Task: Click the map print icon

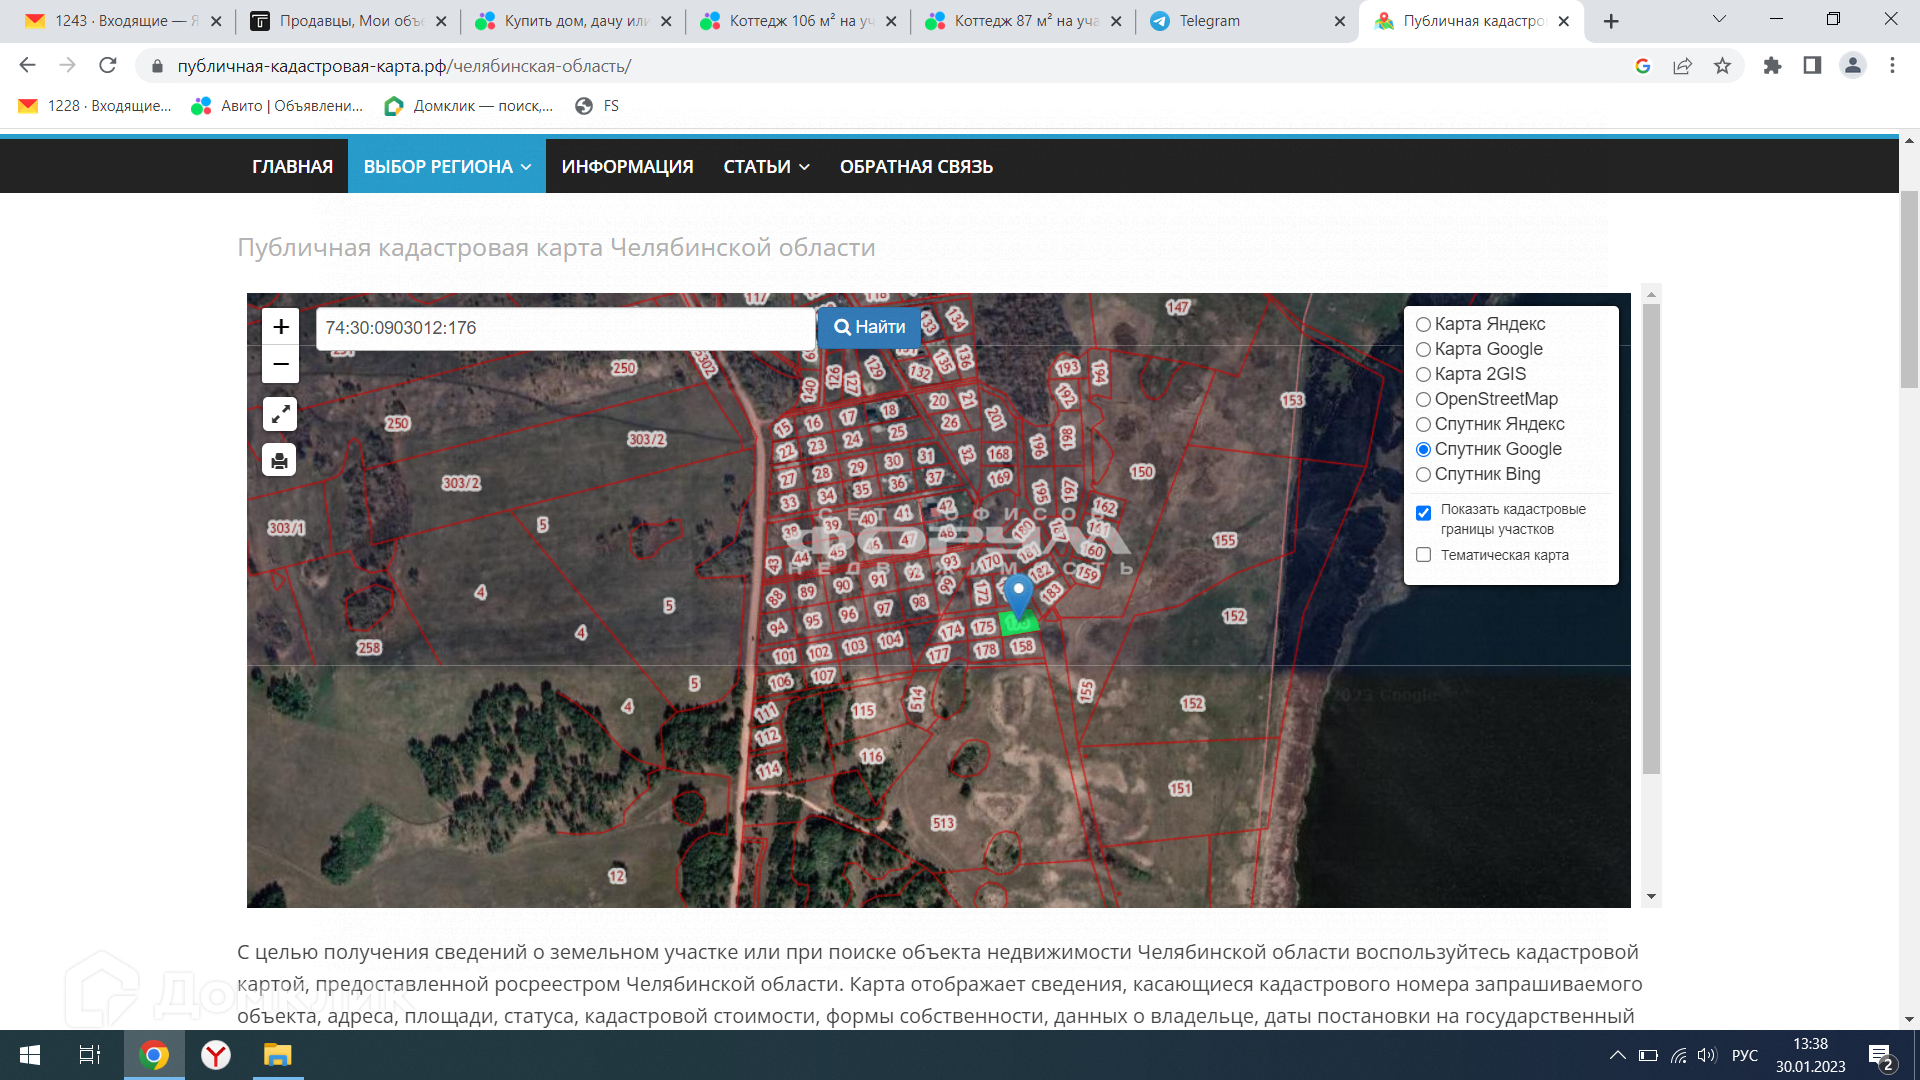Action: point(280,461)
